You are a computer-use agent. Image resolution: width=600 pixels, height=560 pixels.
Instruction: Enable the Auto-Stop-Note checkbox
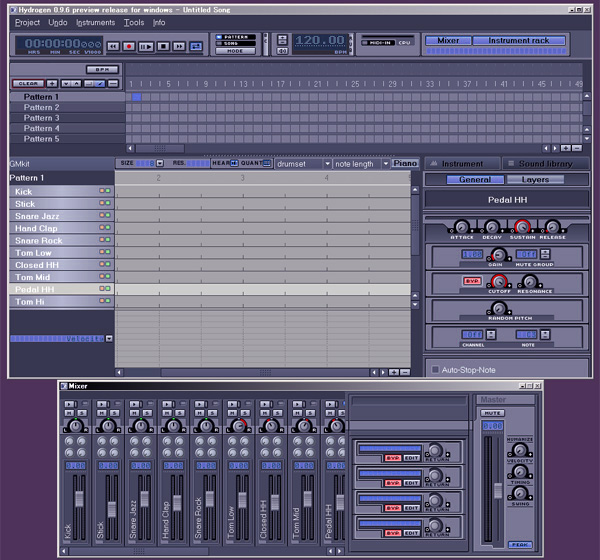pos(435,369)
